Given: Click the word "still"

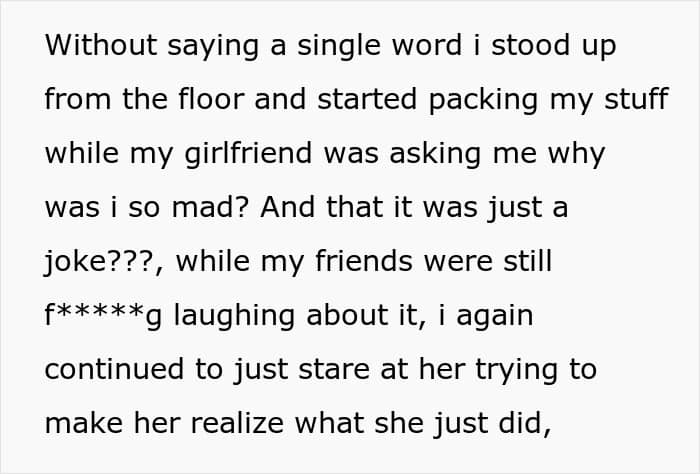Looking at the screenshot, I should click(x=528, y=261).
